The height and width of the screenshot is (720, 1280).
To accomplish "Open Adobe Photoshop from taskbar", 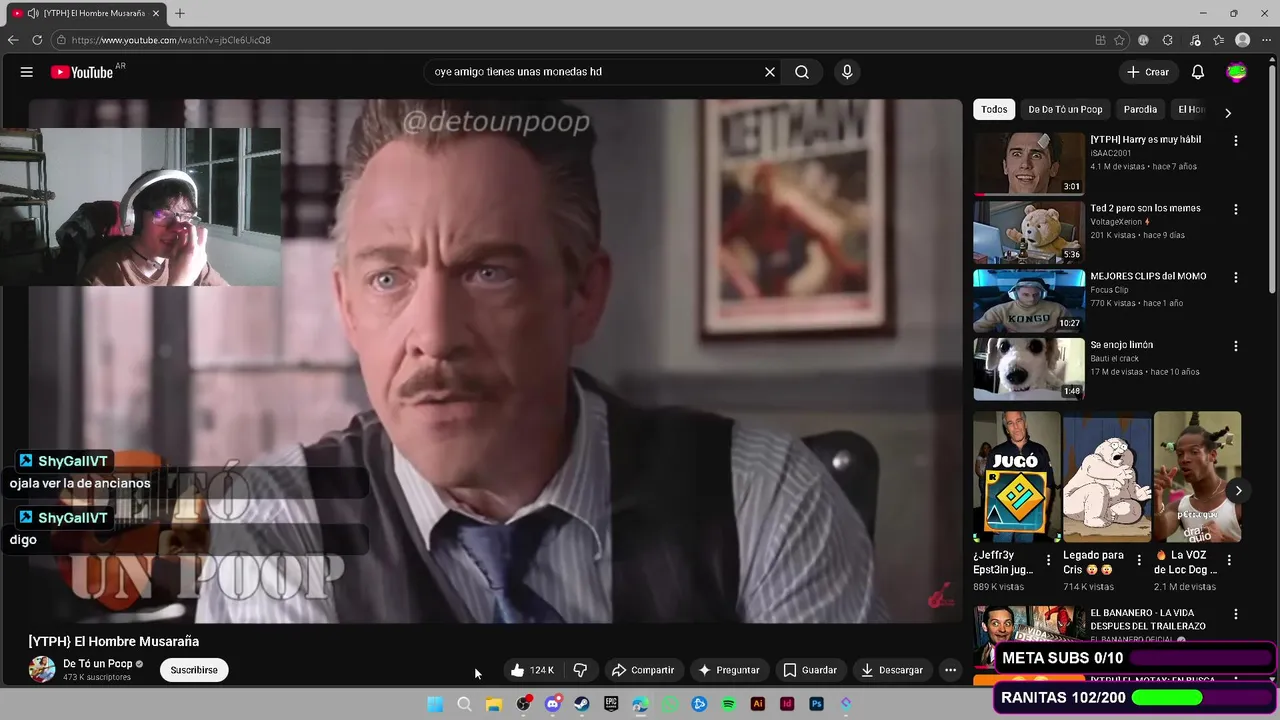I will pyautogui.click(x=816, y=704).
